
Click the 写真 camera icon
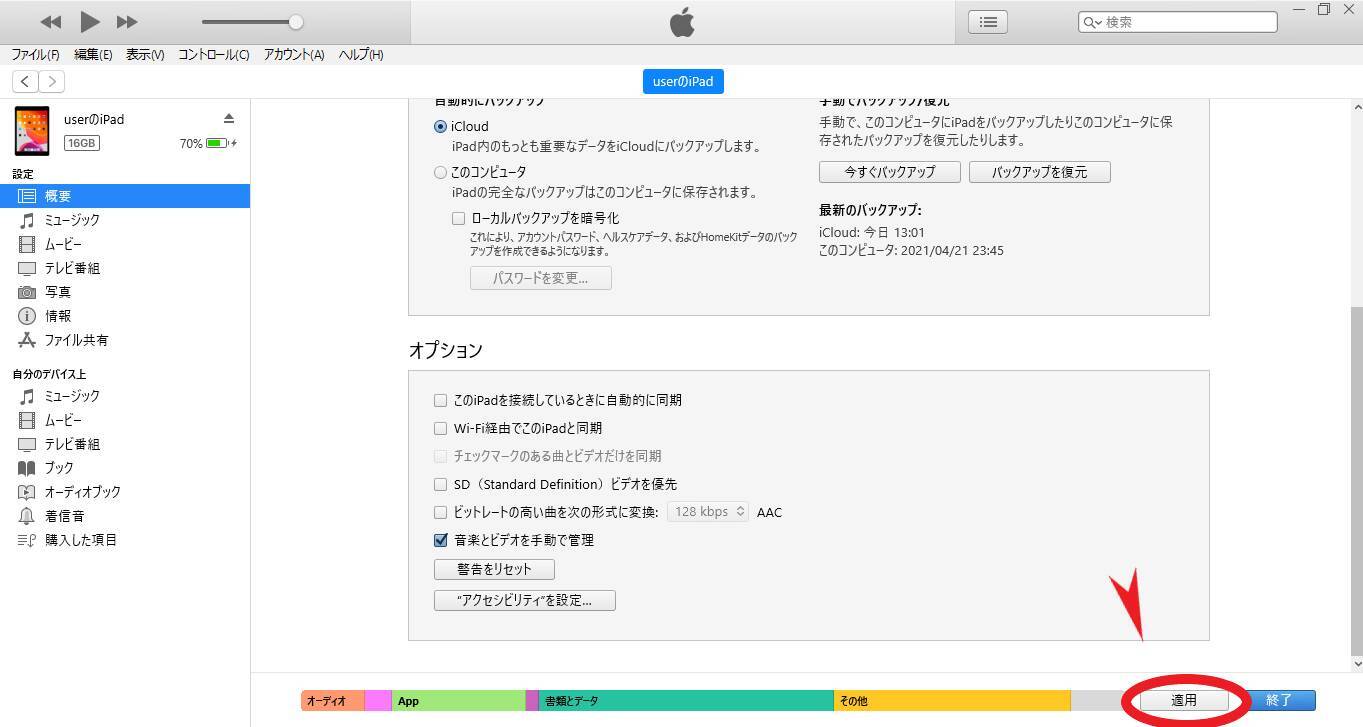27,292
